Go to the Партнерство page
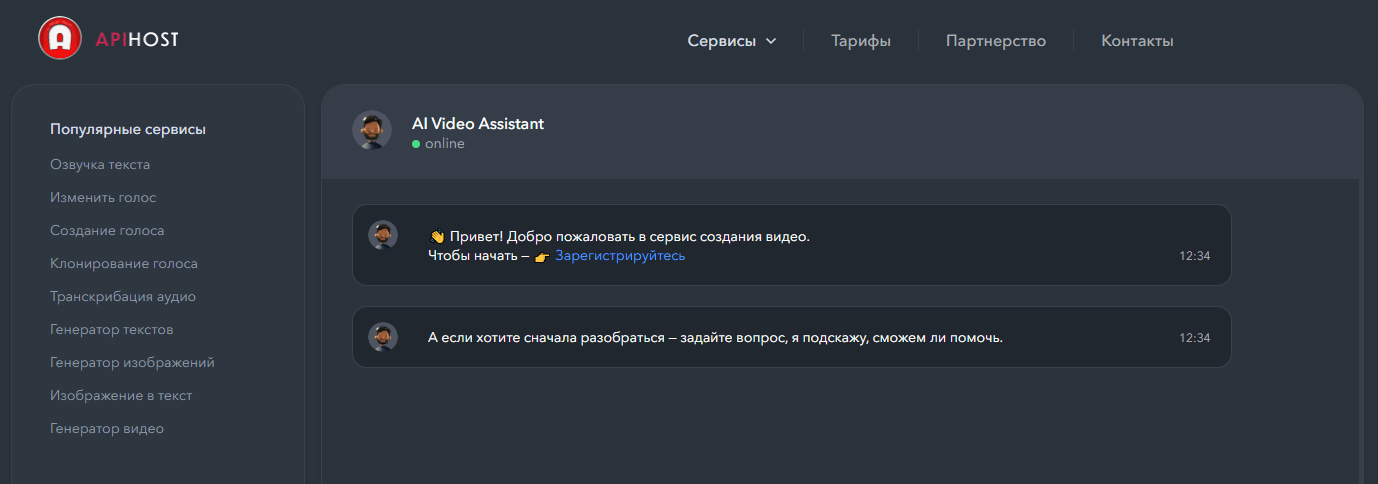 coord(995,41)
